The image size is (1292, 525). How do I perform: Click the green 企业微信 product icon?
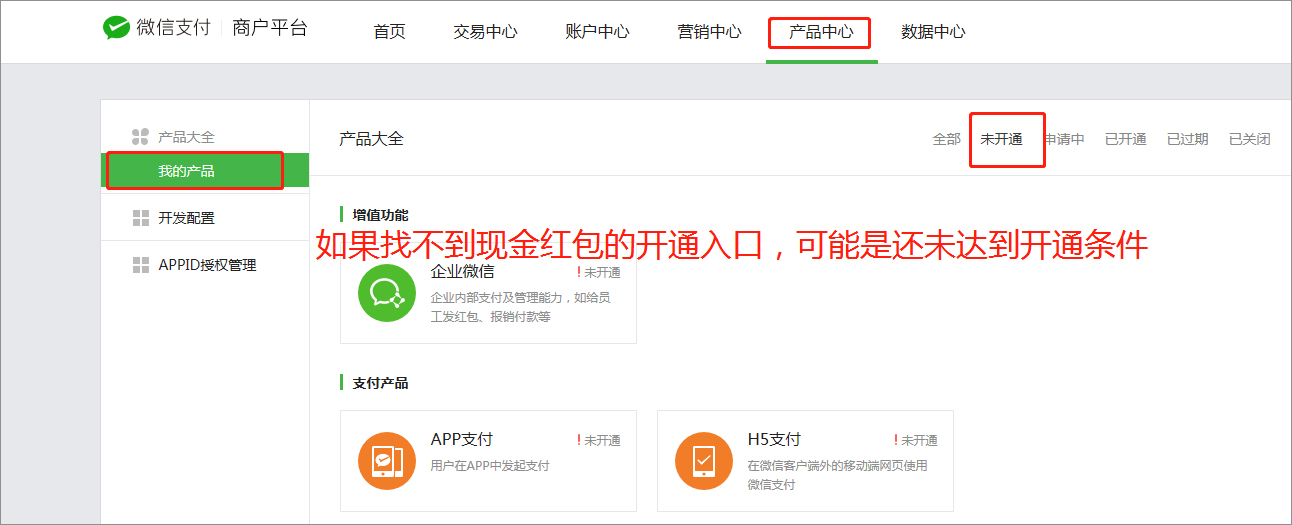(387, 293)
